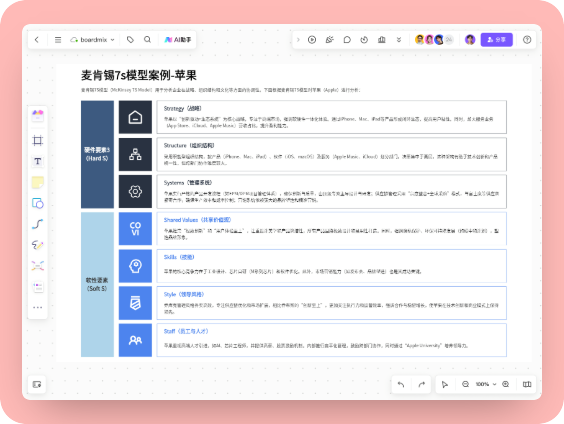Select the Frame tool
This screenshot has width=564, height=424.
38,140
